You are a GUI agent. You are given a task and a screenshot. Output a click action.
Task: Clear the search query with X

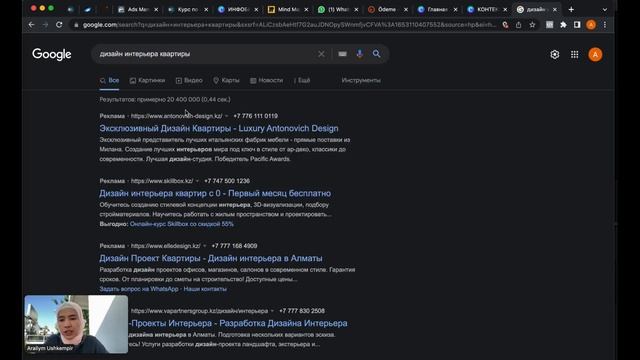(x=321, y=54)
